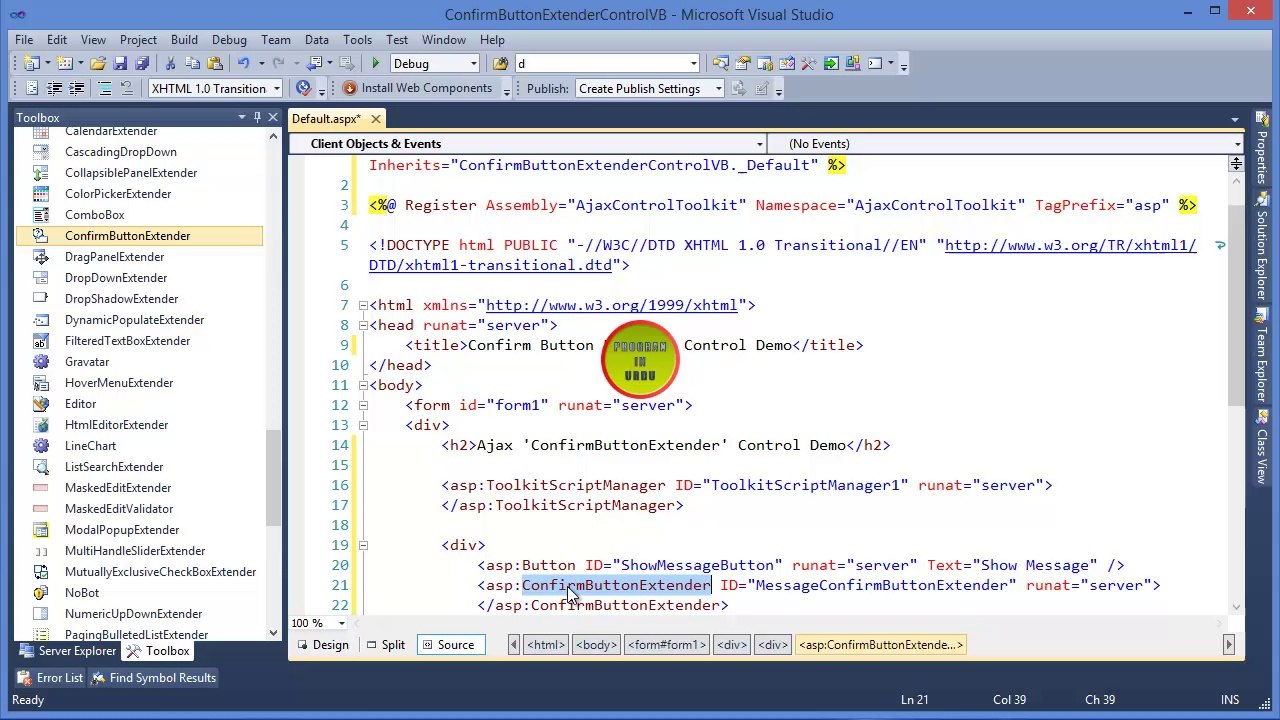Select the <form#form1> tag navigator breadcrumb
Viewport: 1280px width, 720px height.
(x=667, y=645)
